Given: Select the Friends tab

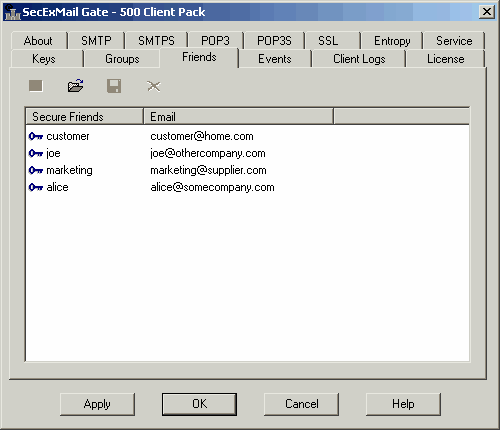Looking at the screenshot, I should 199,57.
